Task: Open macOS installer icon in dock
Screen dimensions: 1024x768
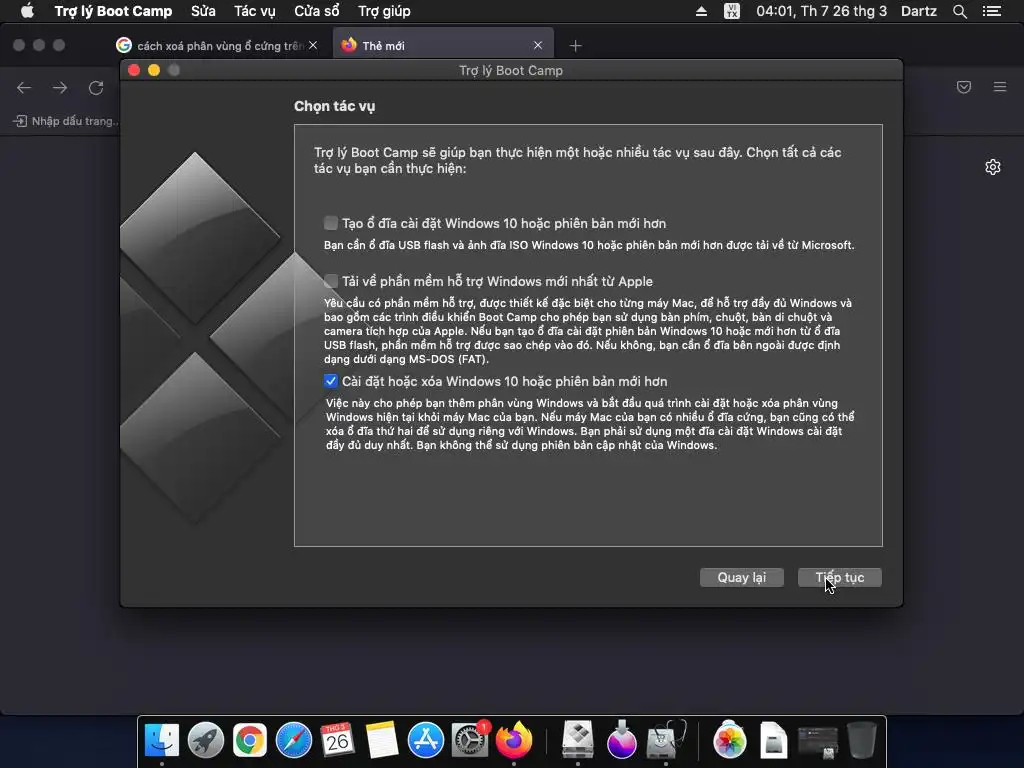Action: pyautogui.click(x=621, y=741)
